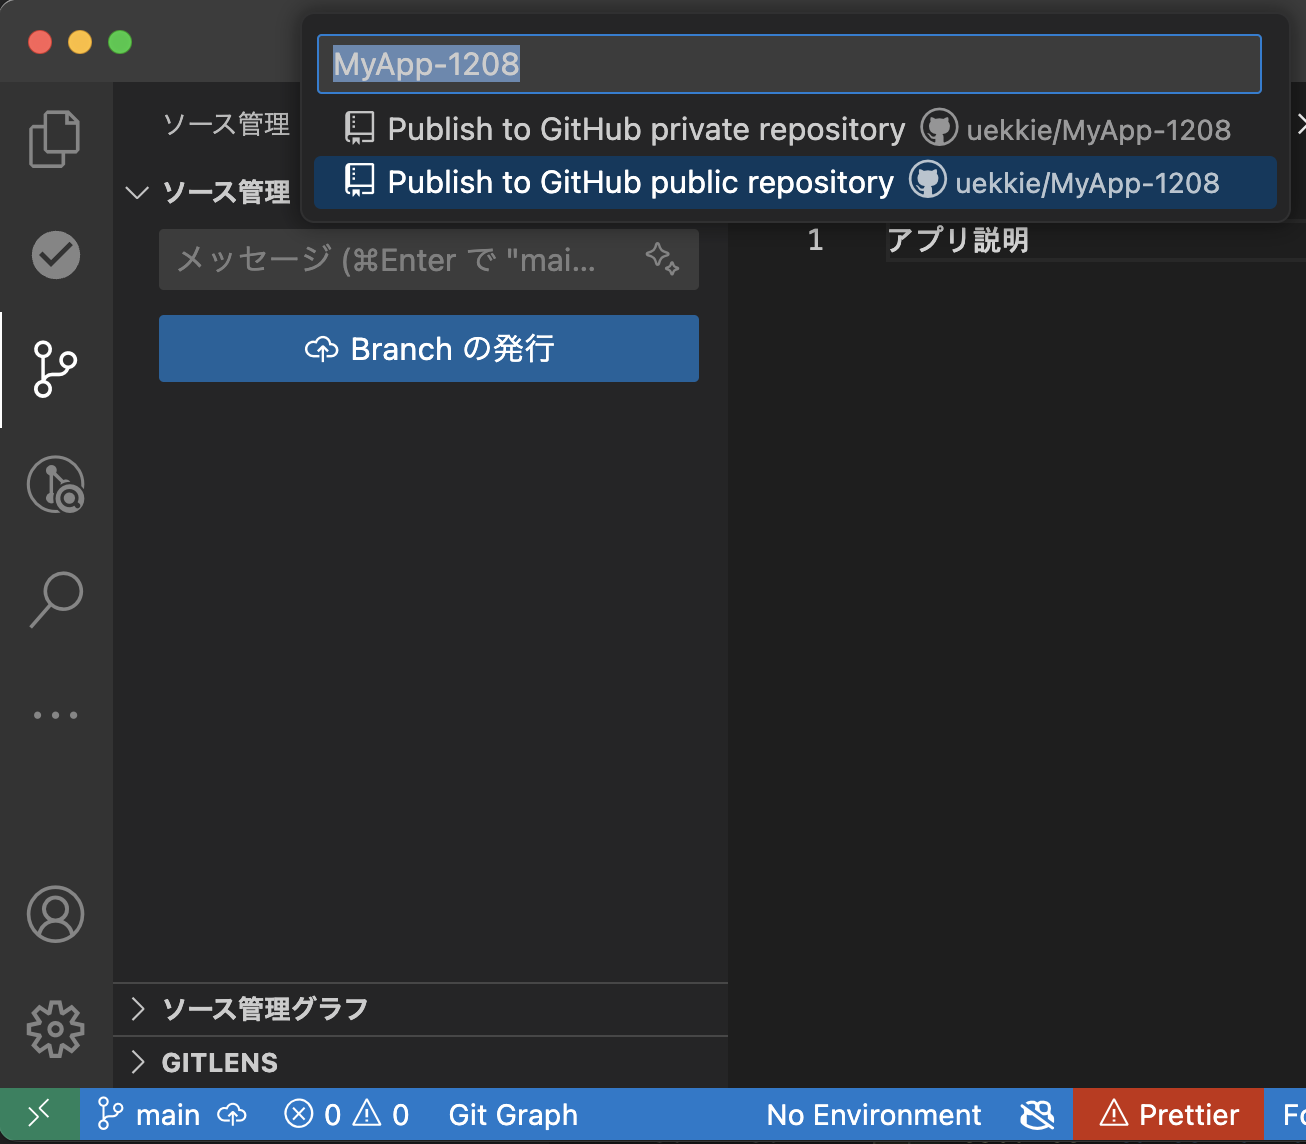
Task: Open the Git Graph search activity icon
Action: (x=56, y=485)
